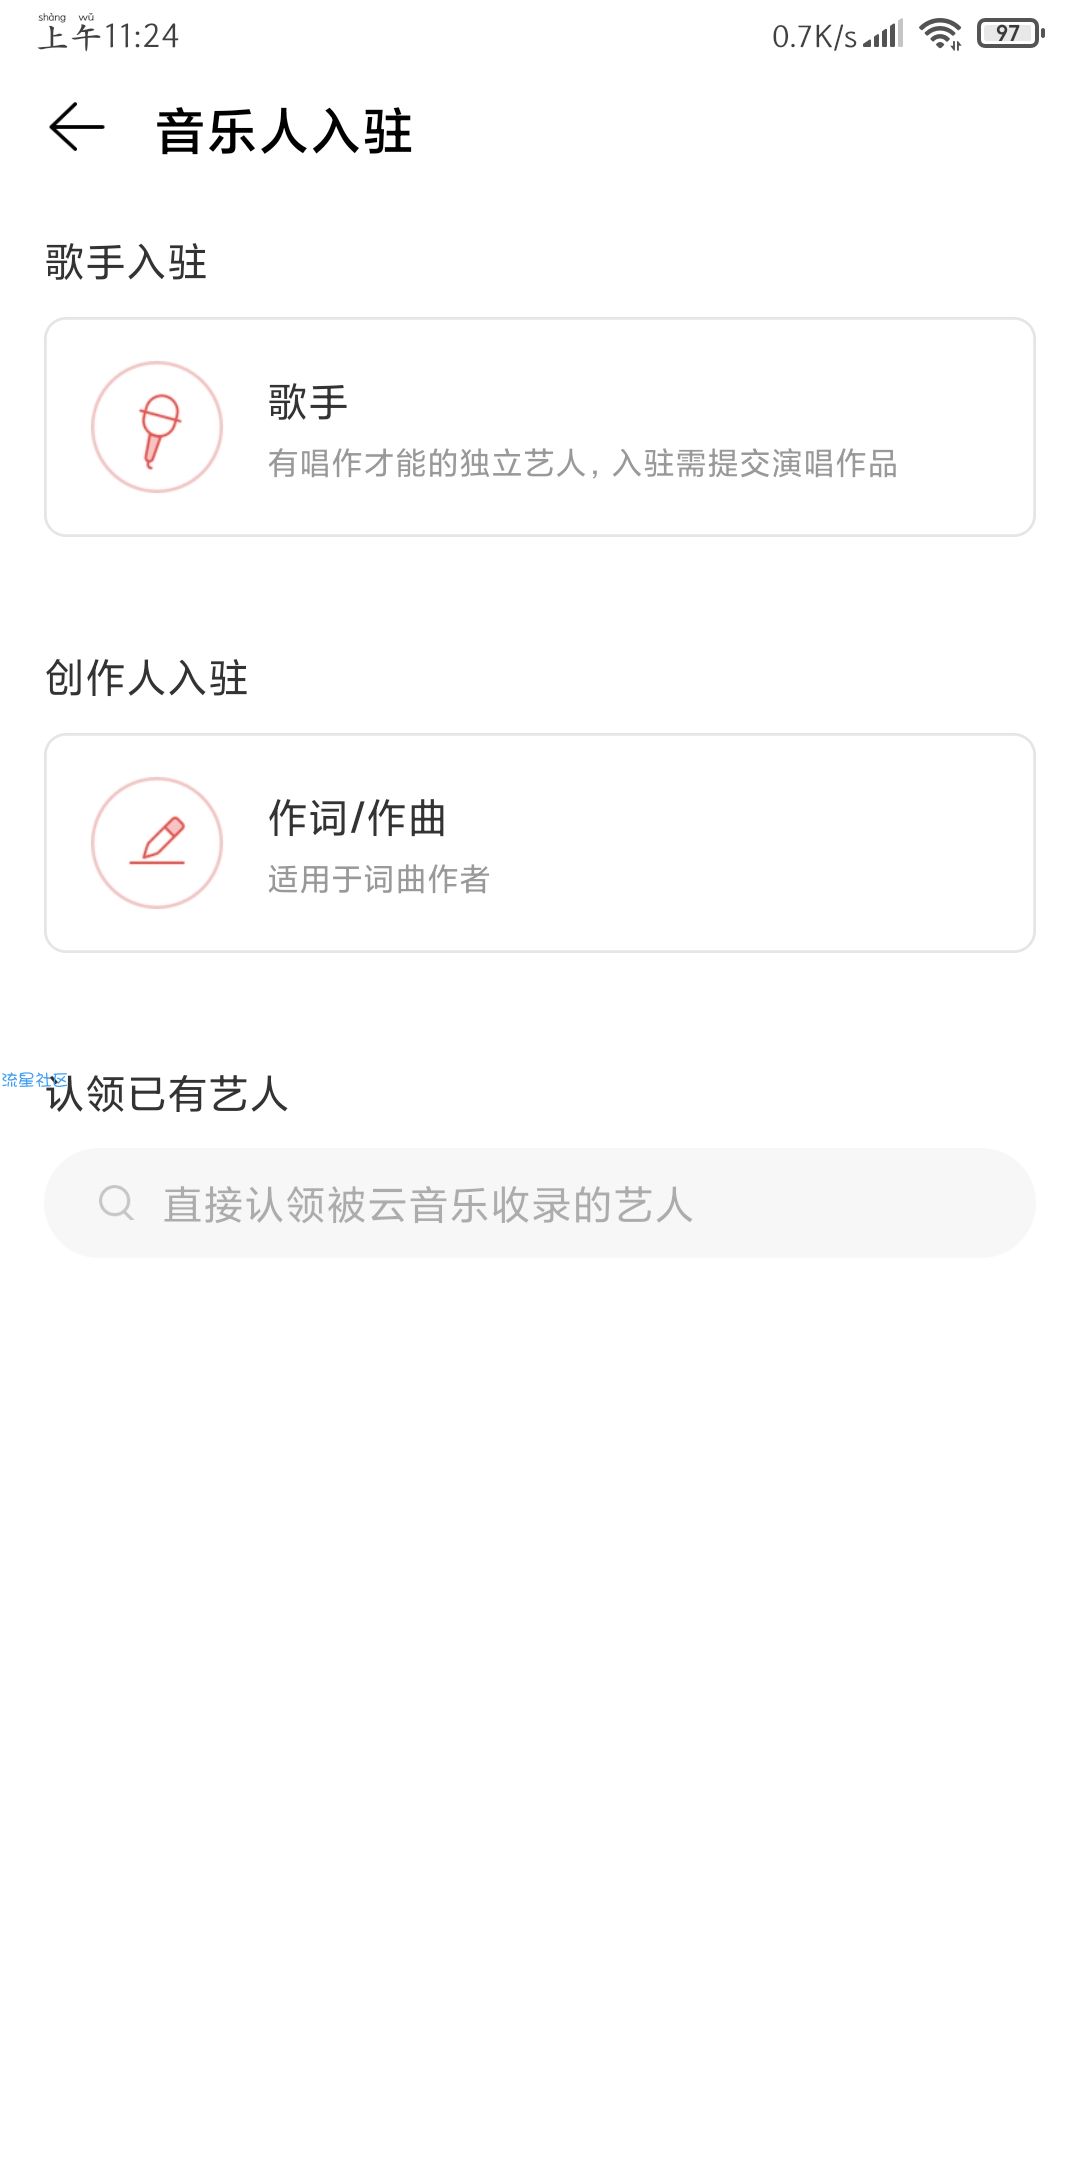The image size is (1080, 2160).
Task: Tap the 歌手入驻 section heading
Action: click(x=126, y=262)
